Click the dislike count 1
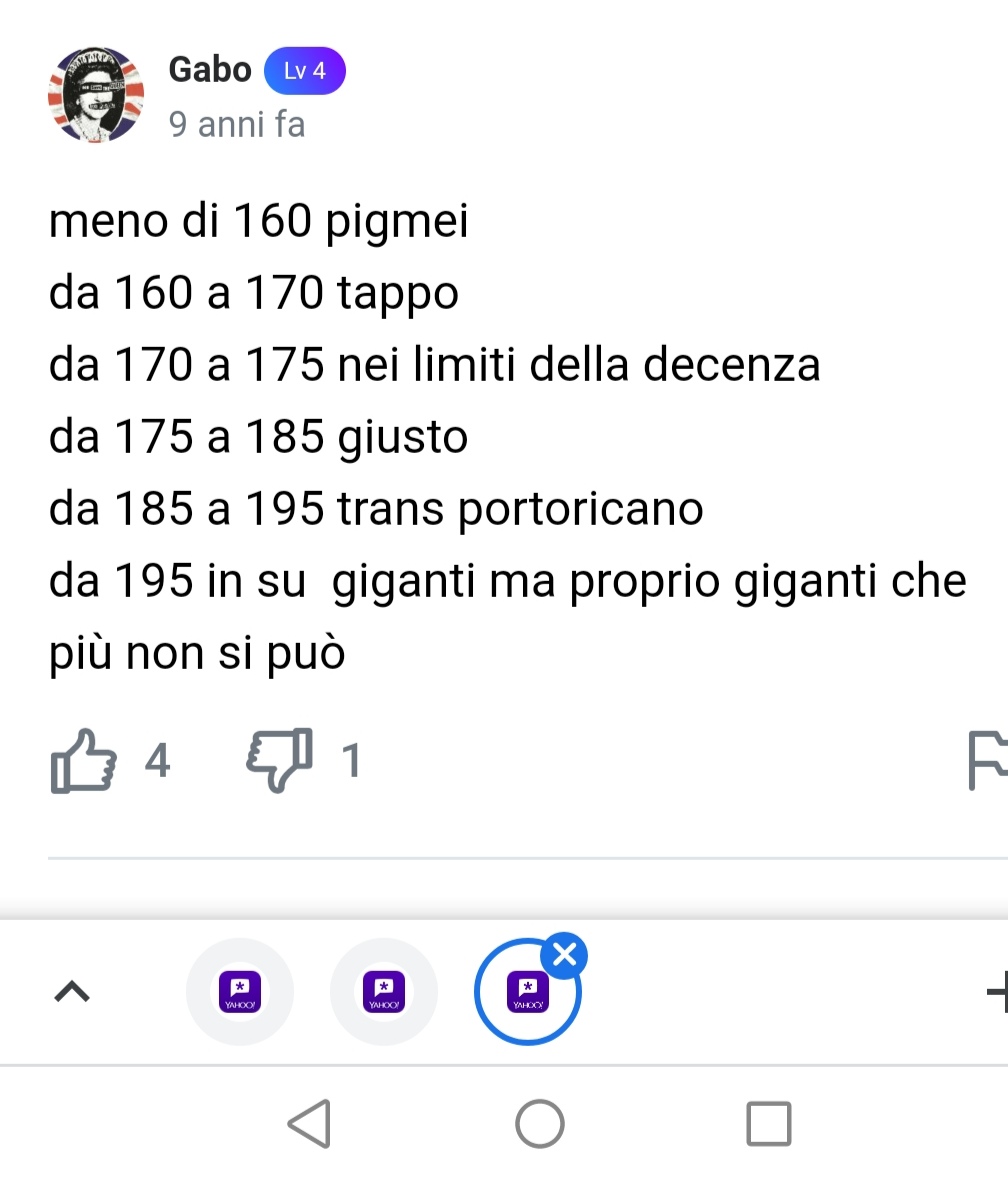 pyautogui.click(x=351, y=760)
